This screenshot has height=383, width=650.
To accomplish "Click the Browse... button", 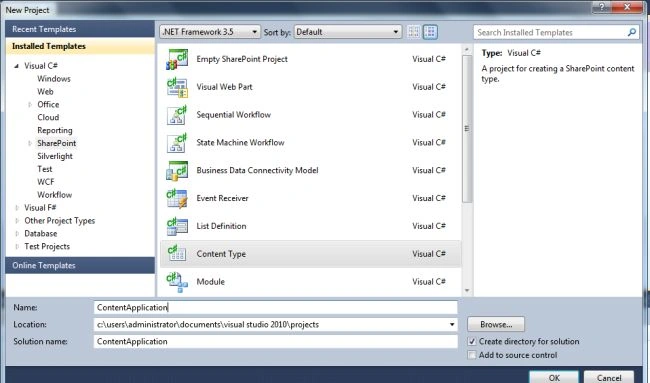I will click(x=496, y=325).
